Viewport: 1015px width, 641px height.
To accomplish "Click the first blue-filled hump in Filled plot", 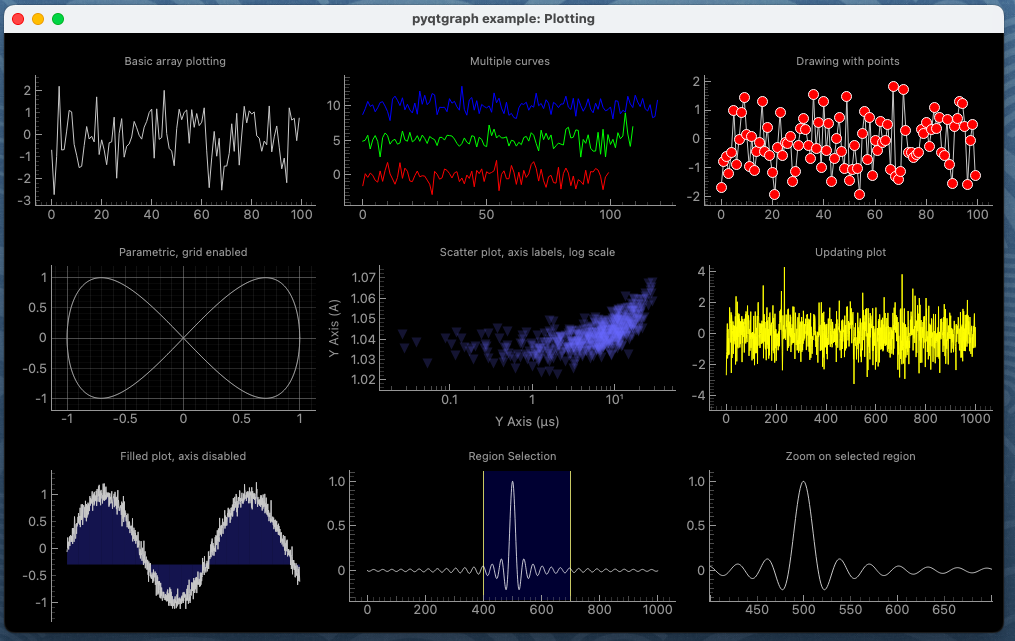I will (104, 531).
